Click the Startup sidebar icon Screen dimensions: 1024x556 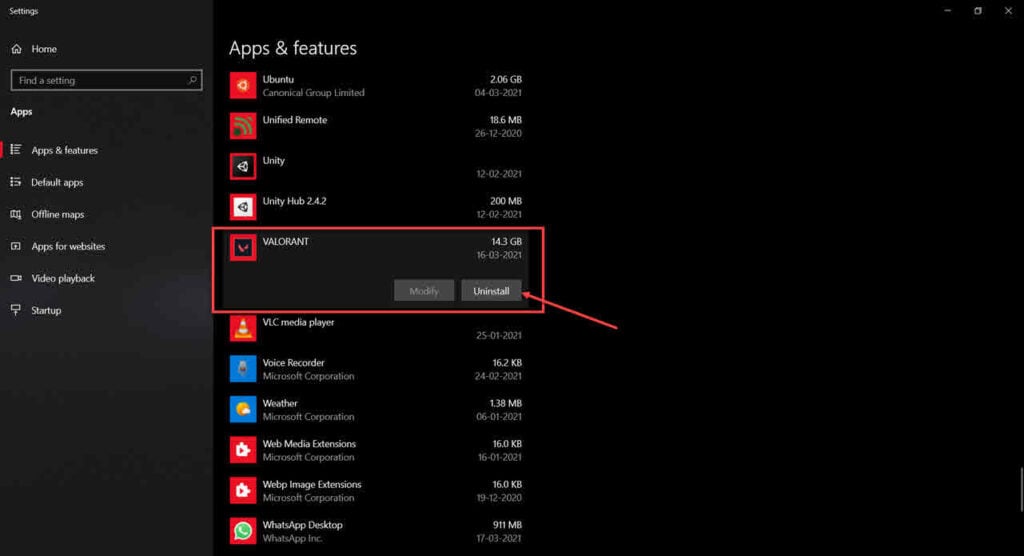[x=16, y=310]
